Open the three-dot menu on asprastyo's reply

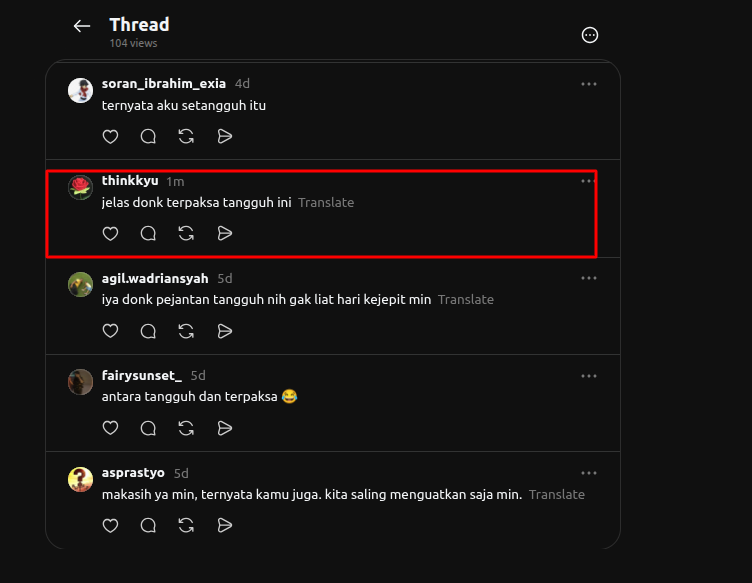click(588, 473)
